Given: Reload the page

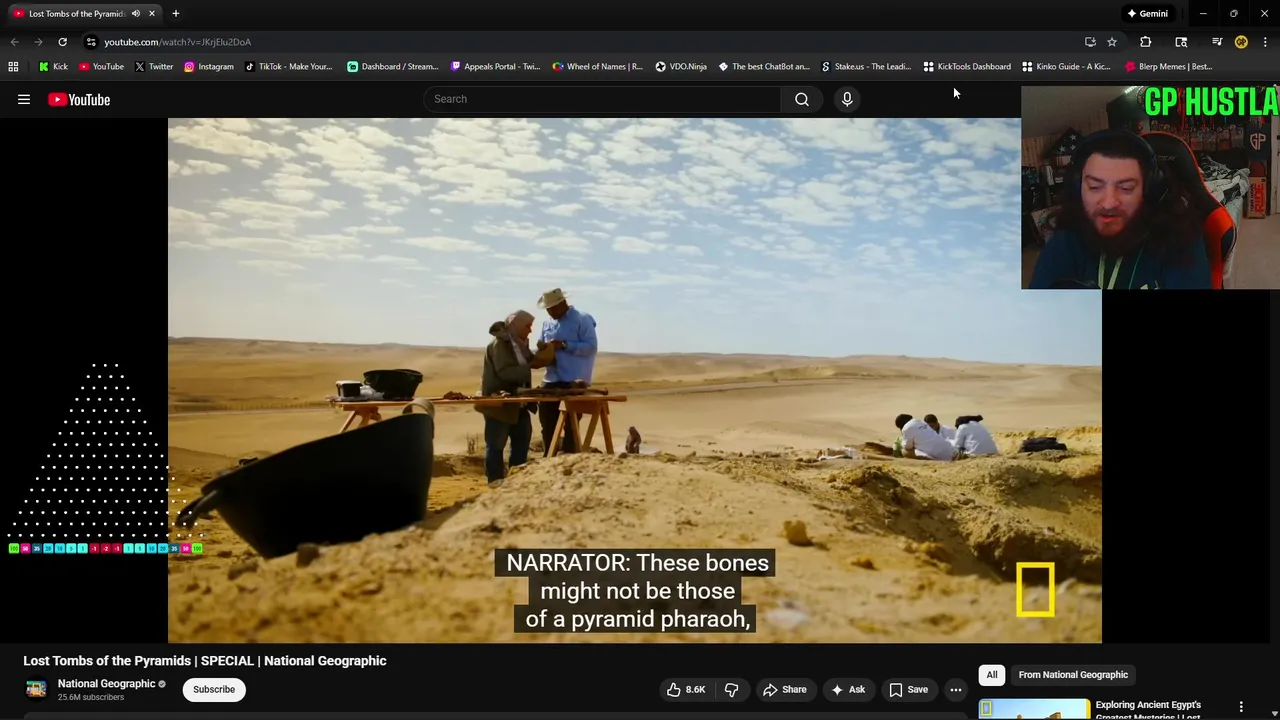Looking at the screenshot, I should tap(62, 42).
